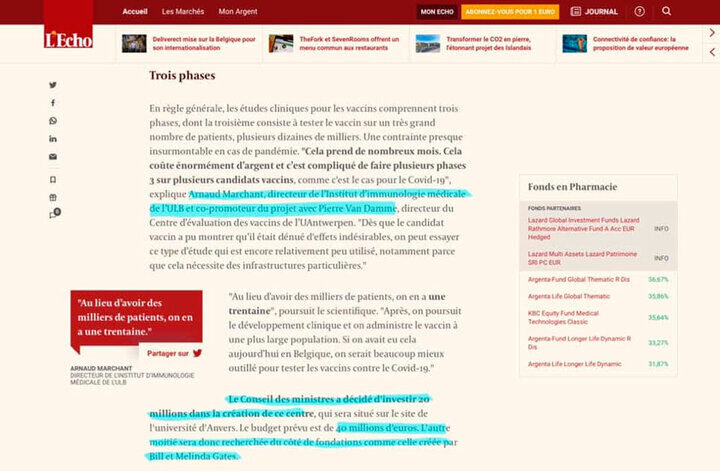
Task: Show previous headlines carousel arrow
Action: click(712, 52)
